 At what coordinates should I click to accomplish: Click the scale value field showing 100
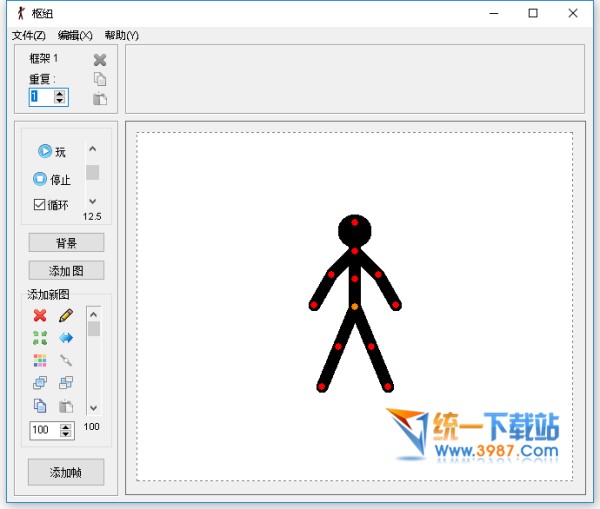coord(44,430)
